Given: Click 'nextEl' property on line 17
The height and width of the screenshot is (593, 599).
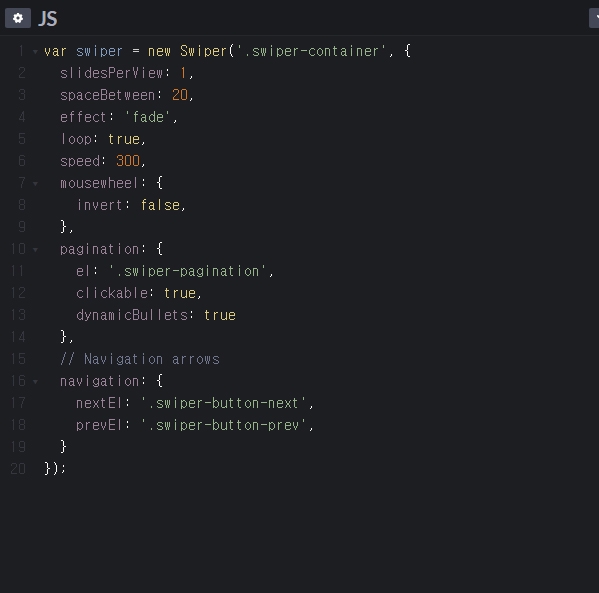Looking at the screenshot, I should pyautogui.click(x=99, y=403).
